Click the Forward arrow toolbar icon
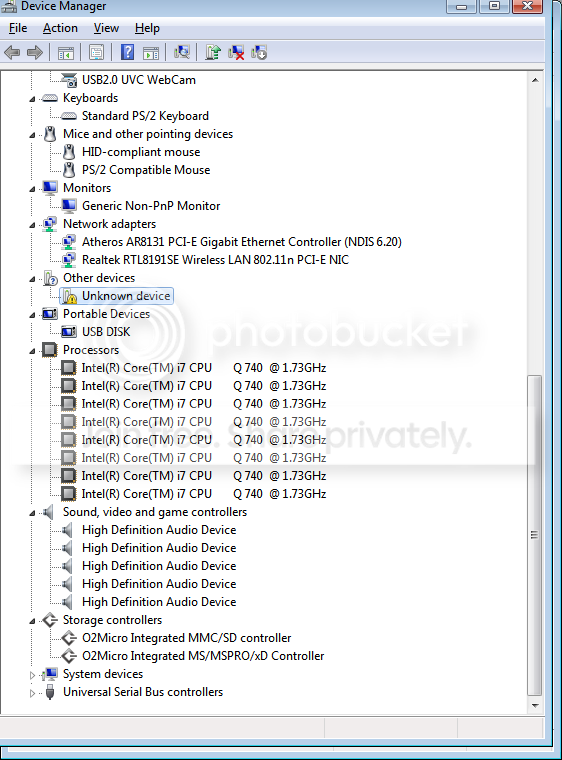The image size is (562, 760). (x=34, y=52)
